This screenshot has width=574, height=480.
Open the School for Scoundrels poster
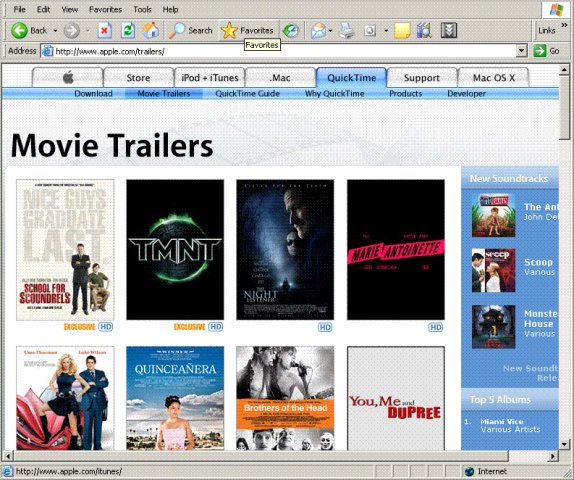point(65,250)
